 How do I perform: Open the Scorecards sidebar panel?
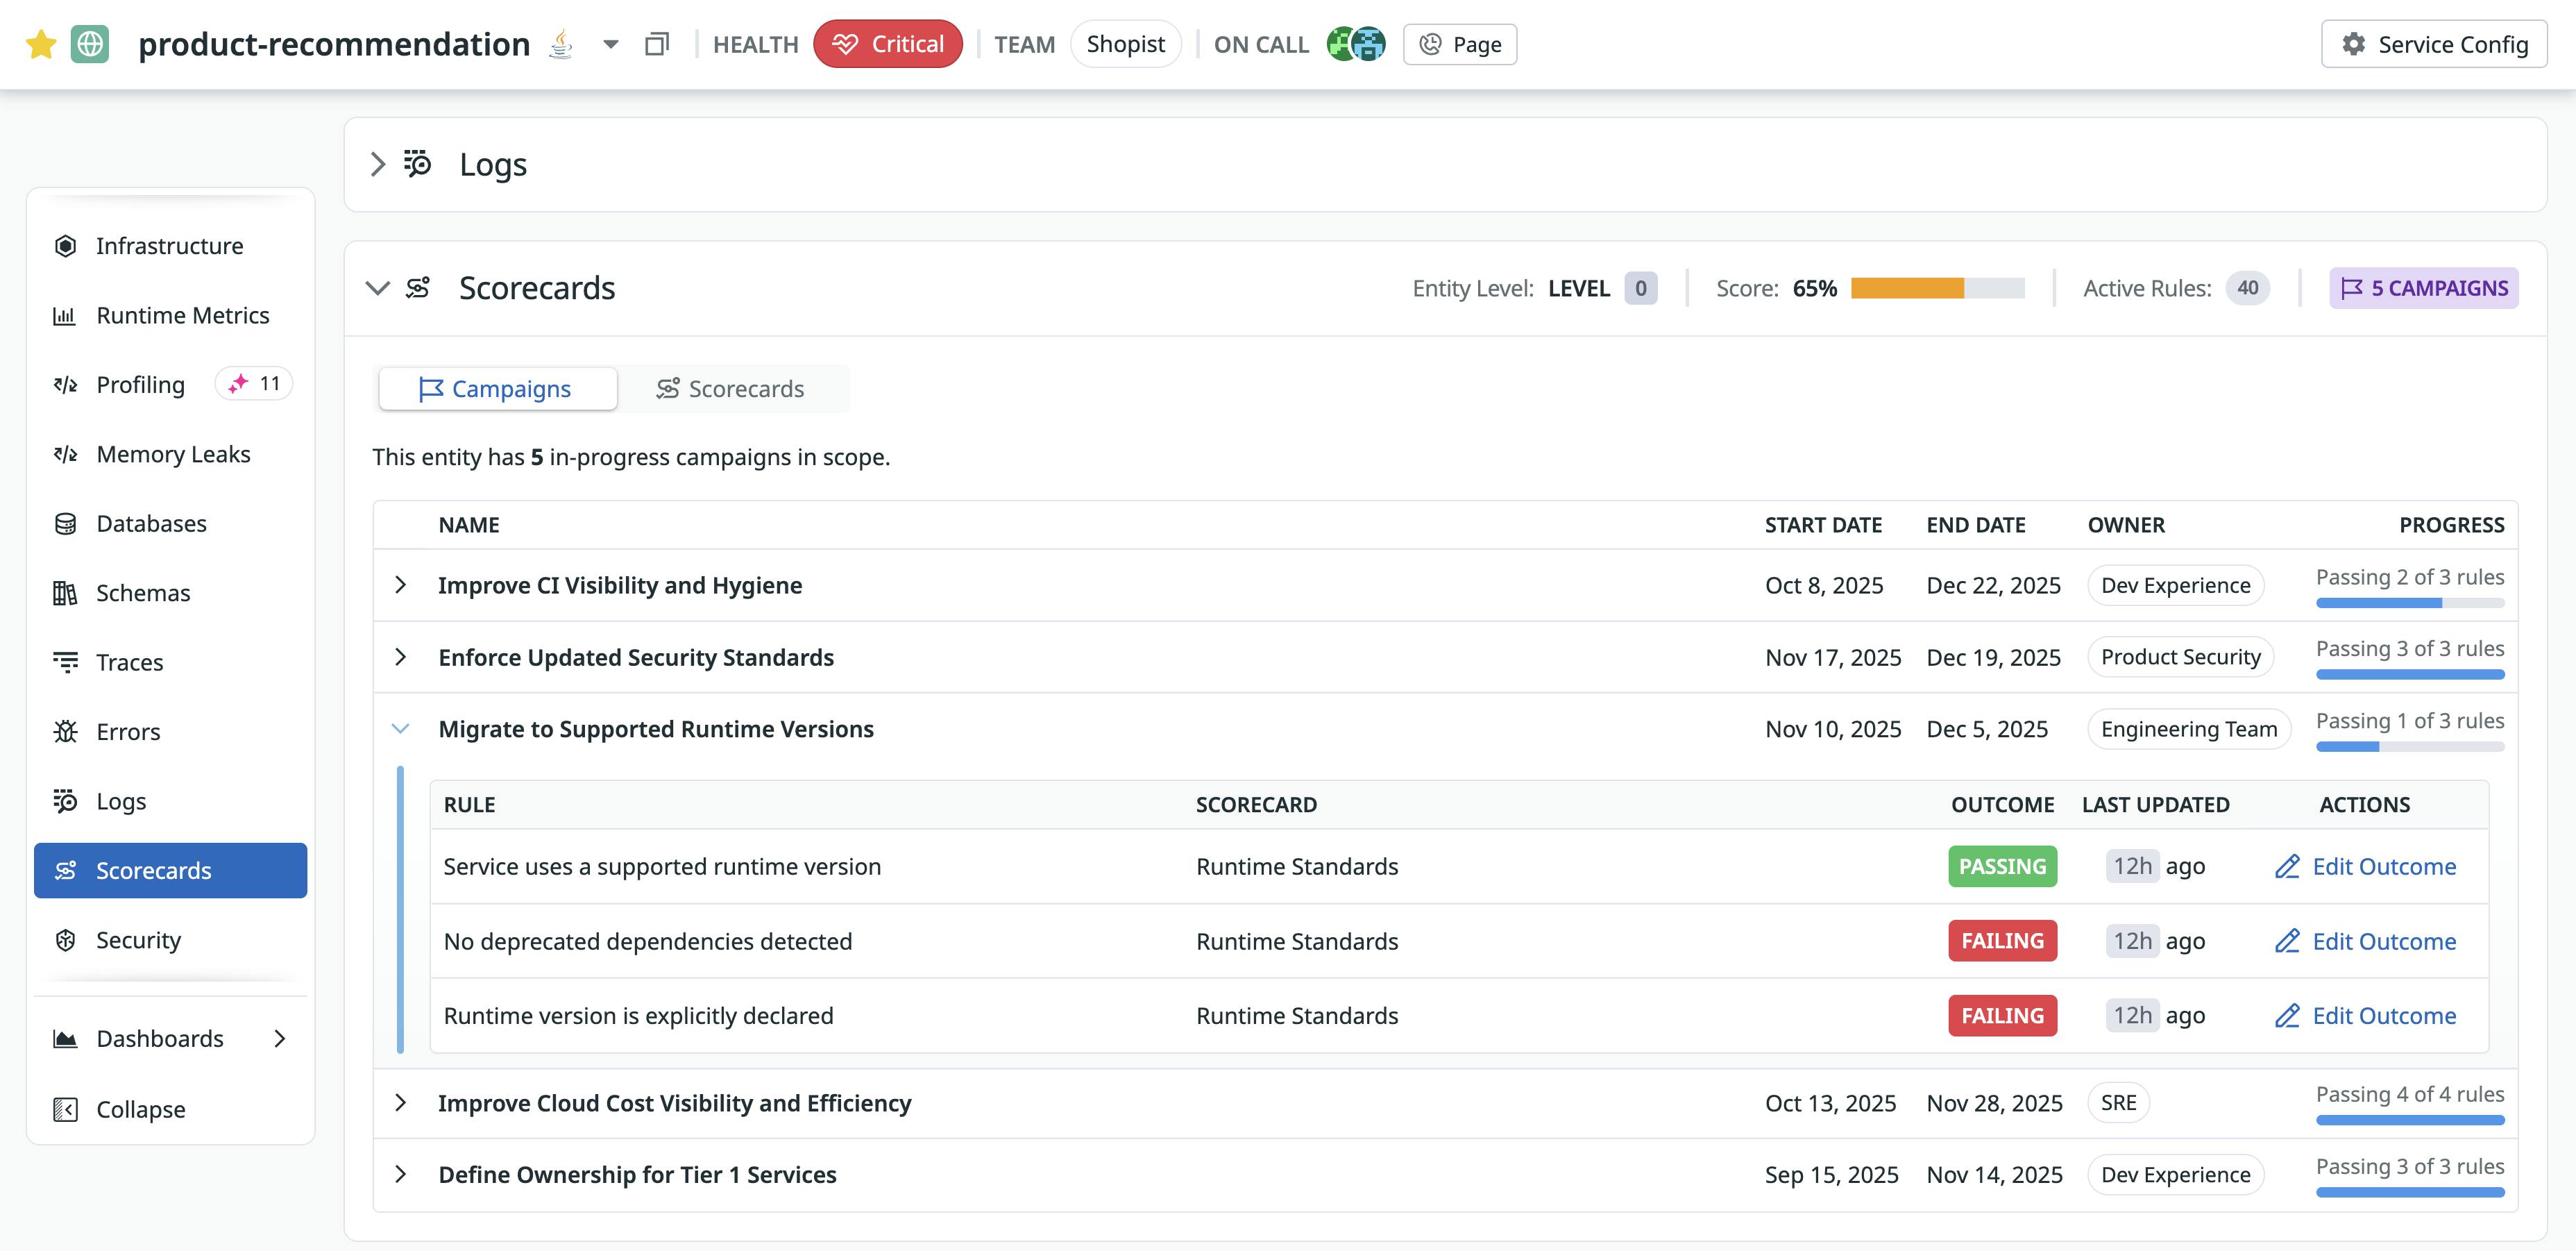(154, 870)
